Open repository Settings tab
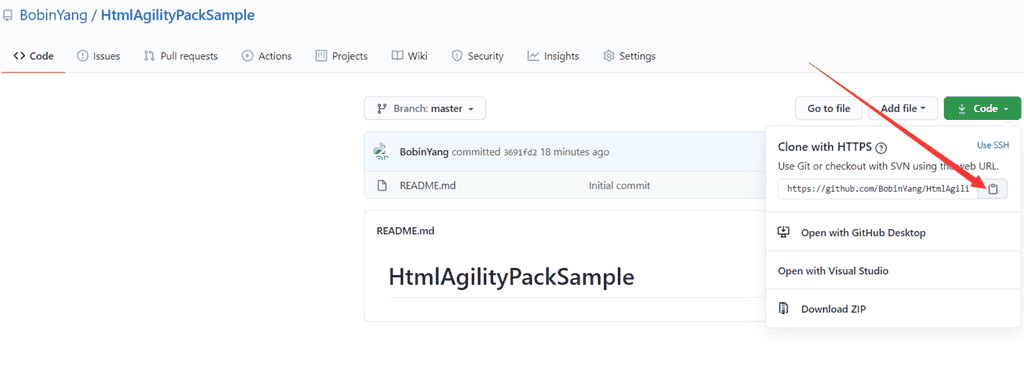The width and height of the screenshot is (1024, 389). 629,56
